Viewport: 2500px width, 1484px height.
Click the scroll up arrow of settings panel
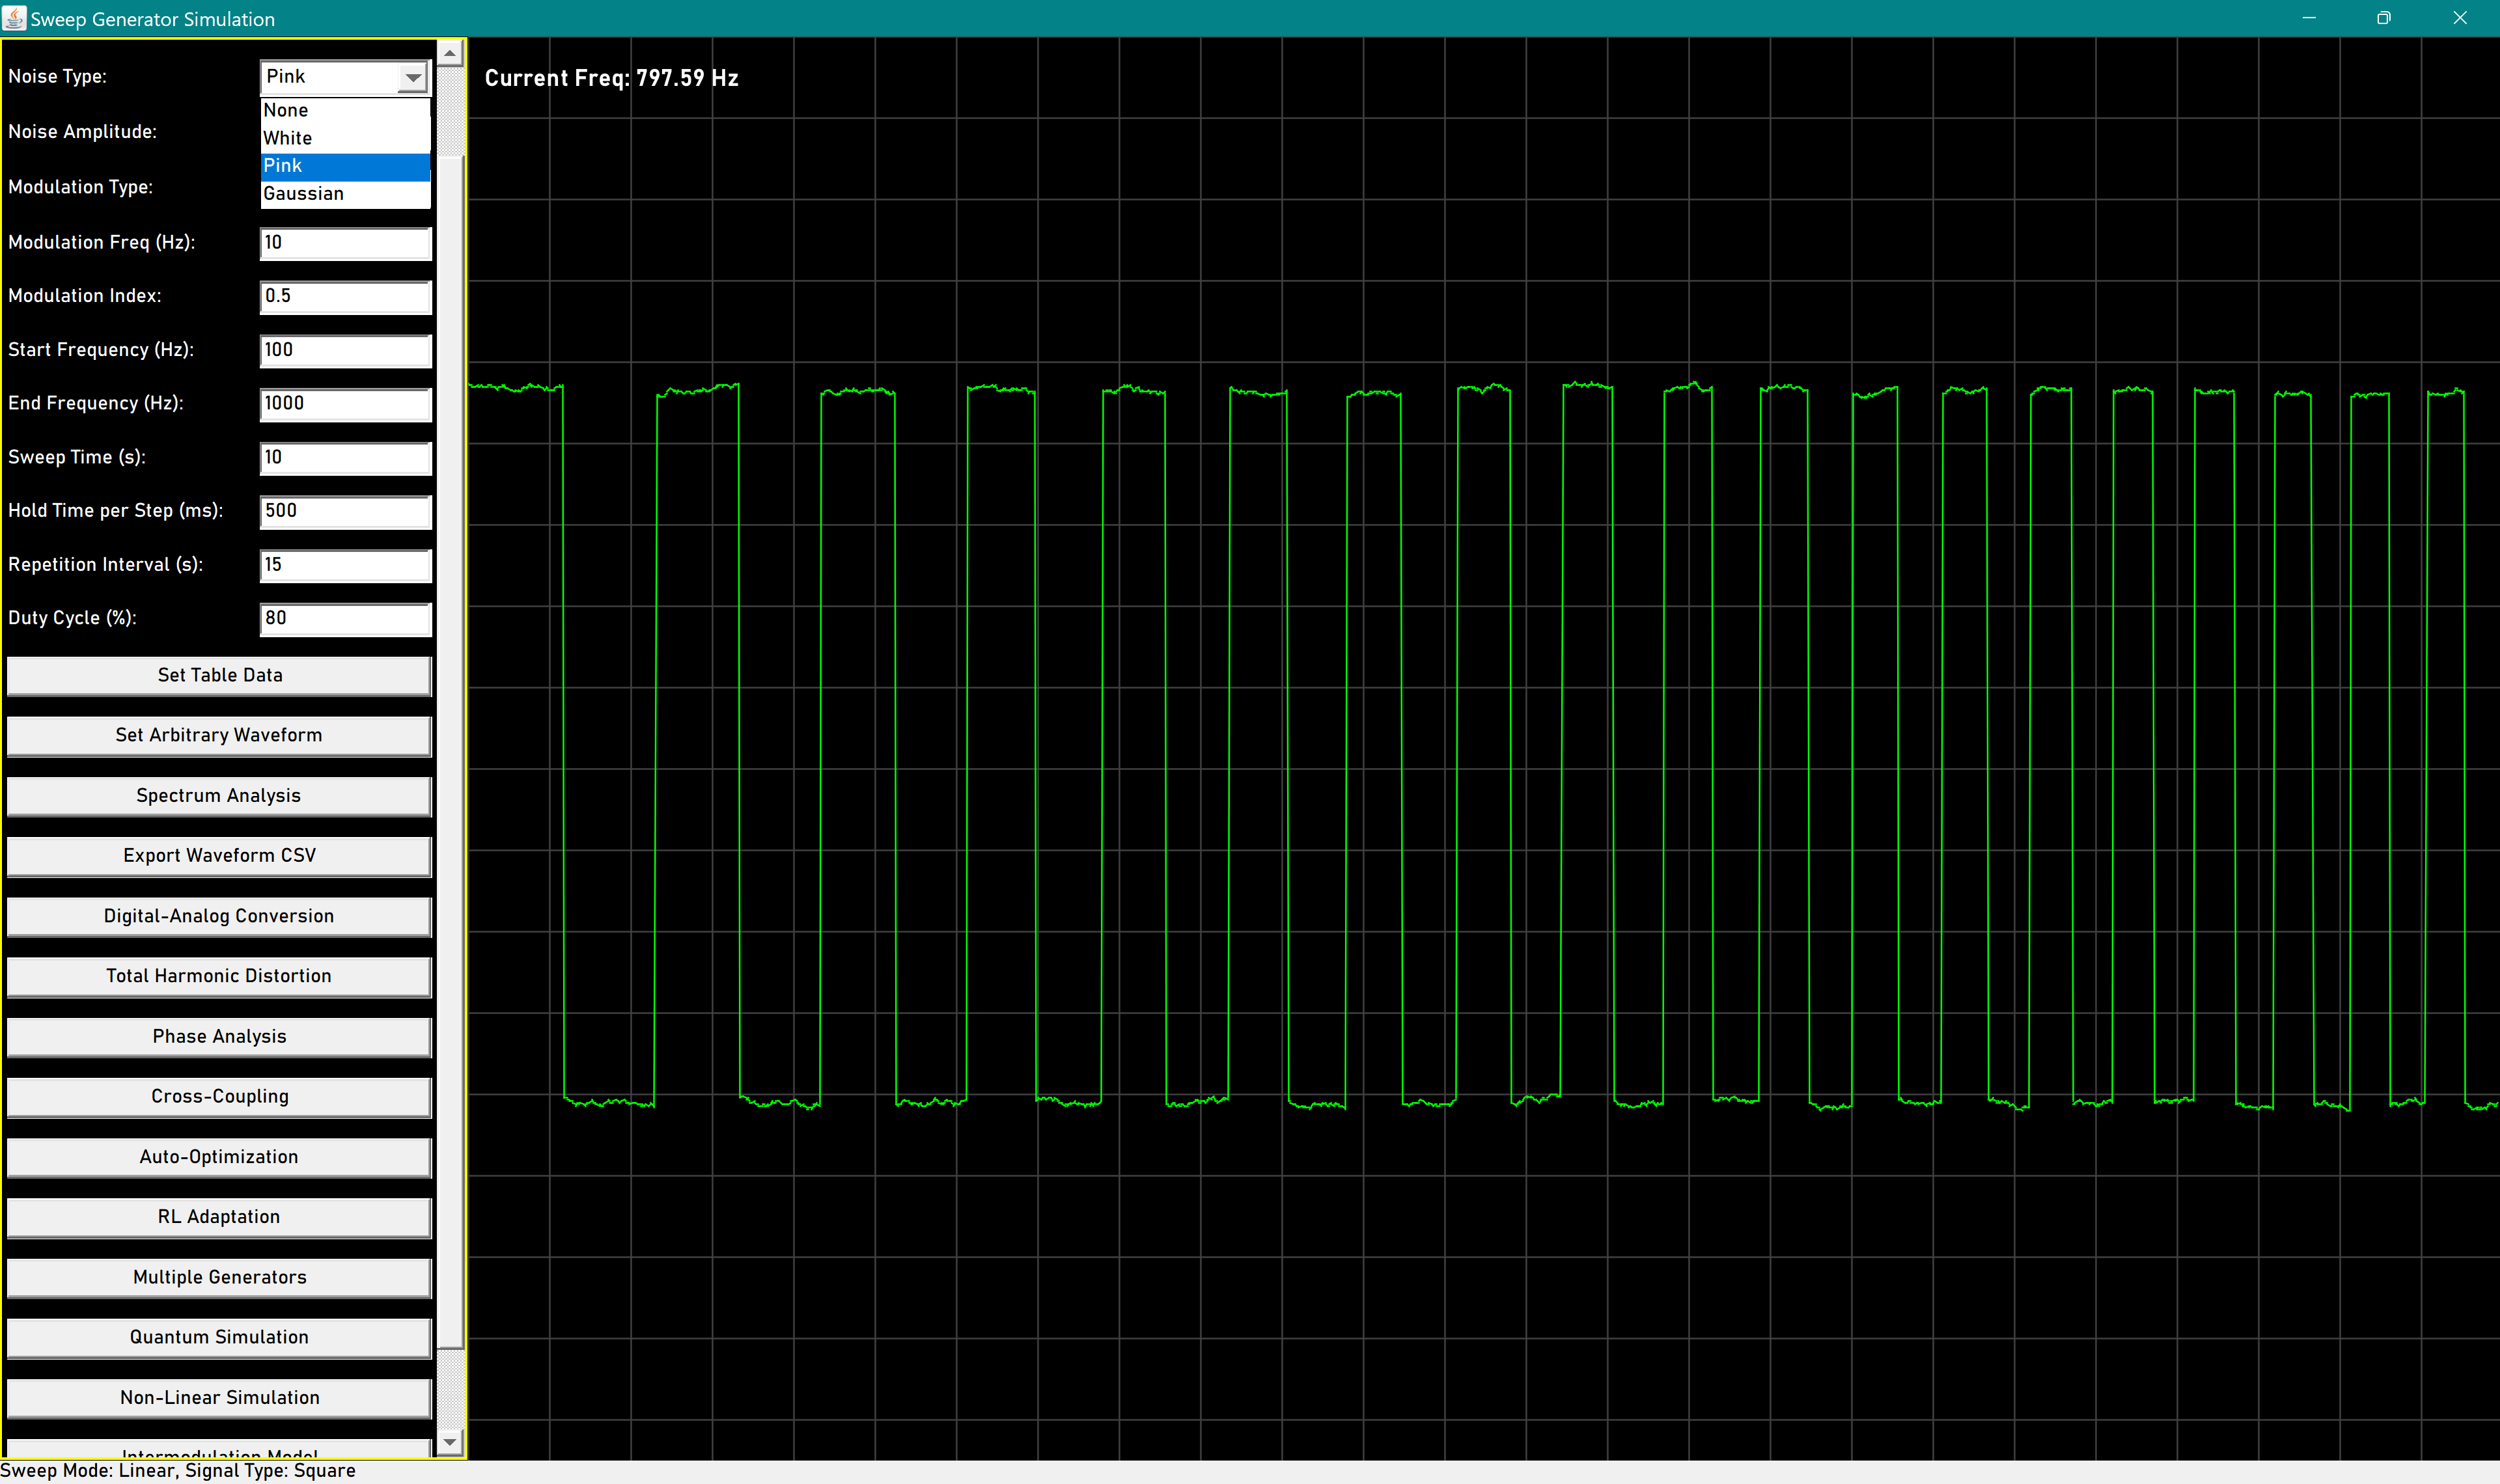tap(450, 53)
